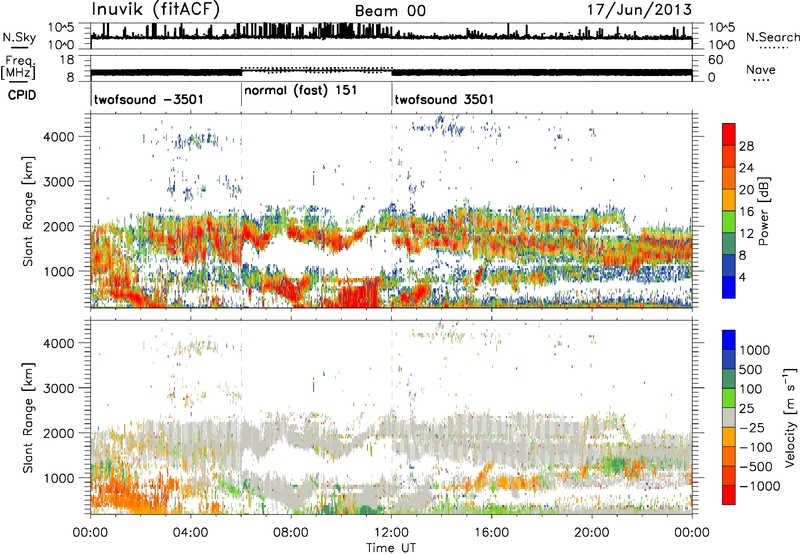Viewport: 800px width, 554px height.
Task: Click the dotted line under N.Search
Action: (x=772, y=48)
